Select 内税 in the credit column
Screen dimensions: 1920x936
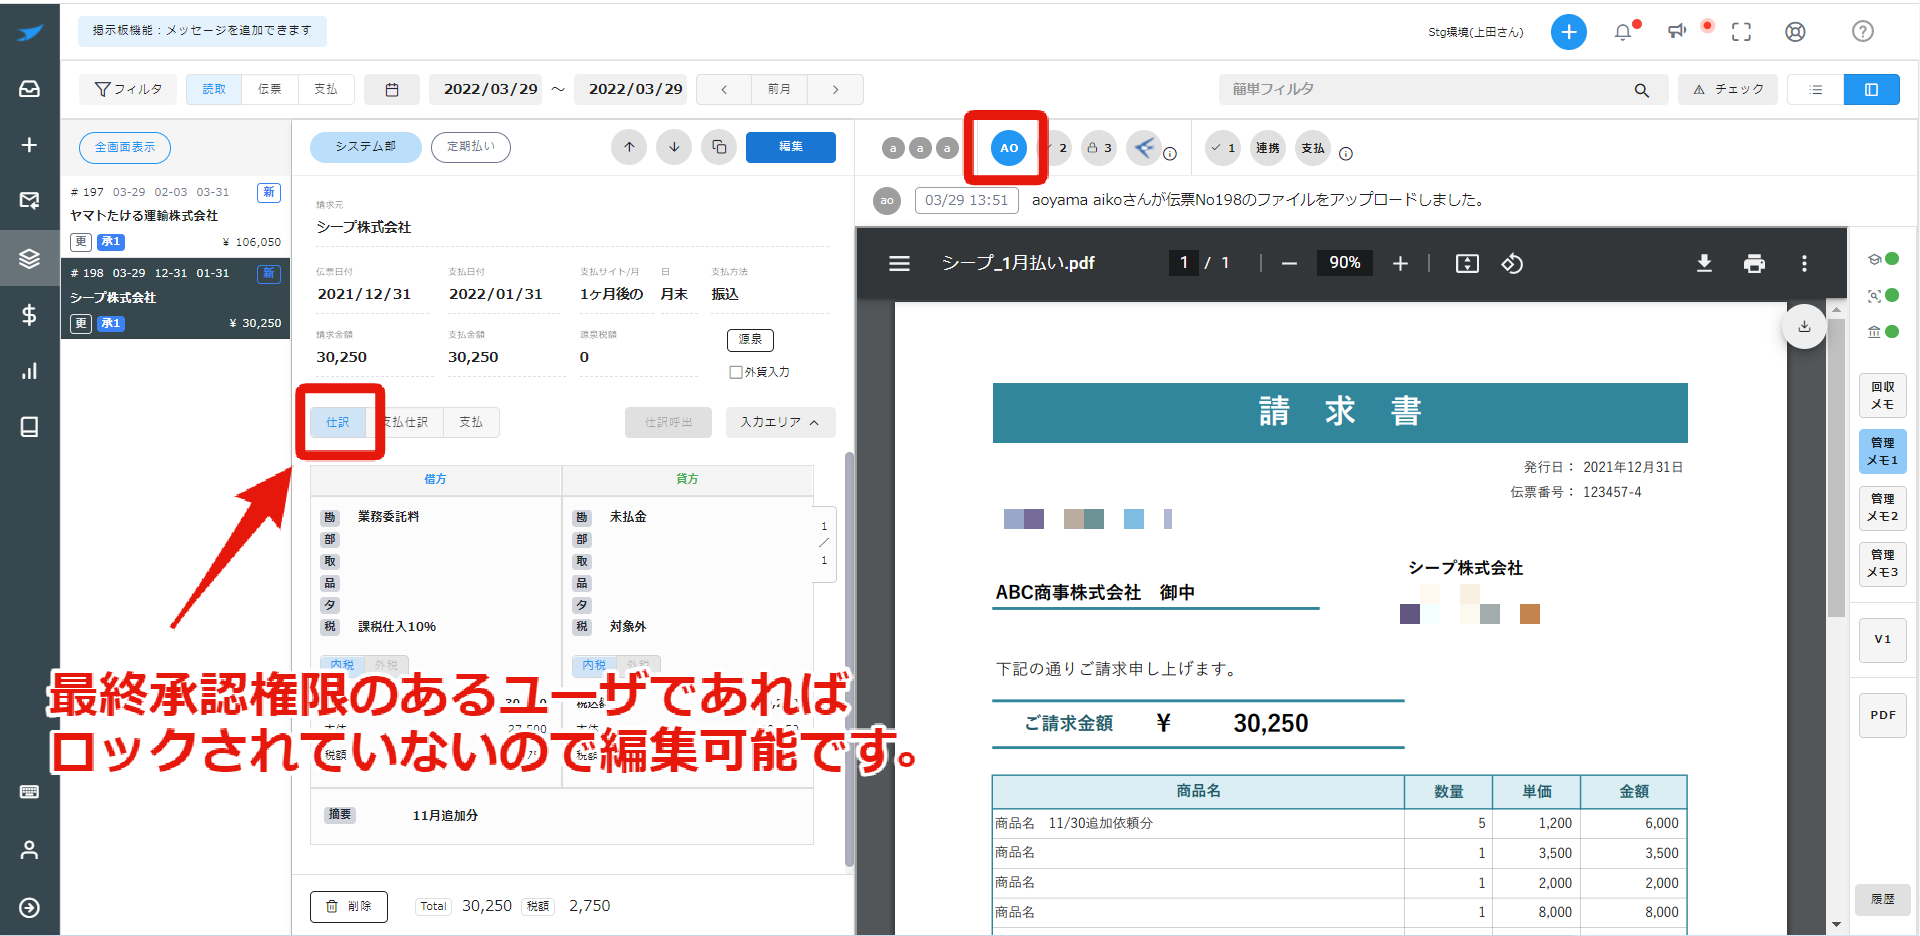pos(594,665)
